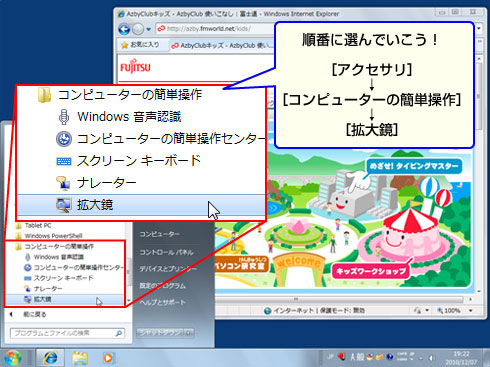Click the magnifier search icon in Start search box

point(119,333)
